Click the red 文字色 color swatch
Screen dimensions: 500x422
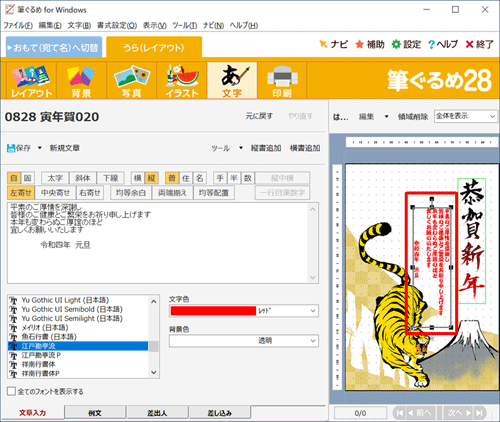213,311
